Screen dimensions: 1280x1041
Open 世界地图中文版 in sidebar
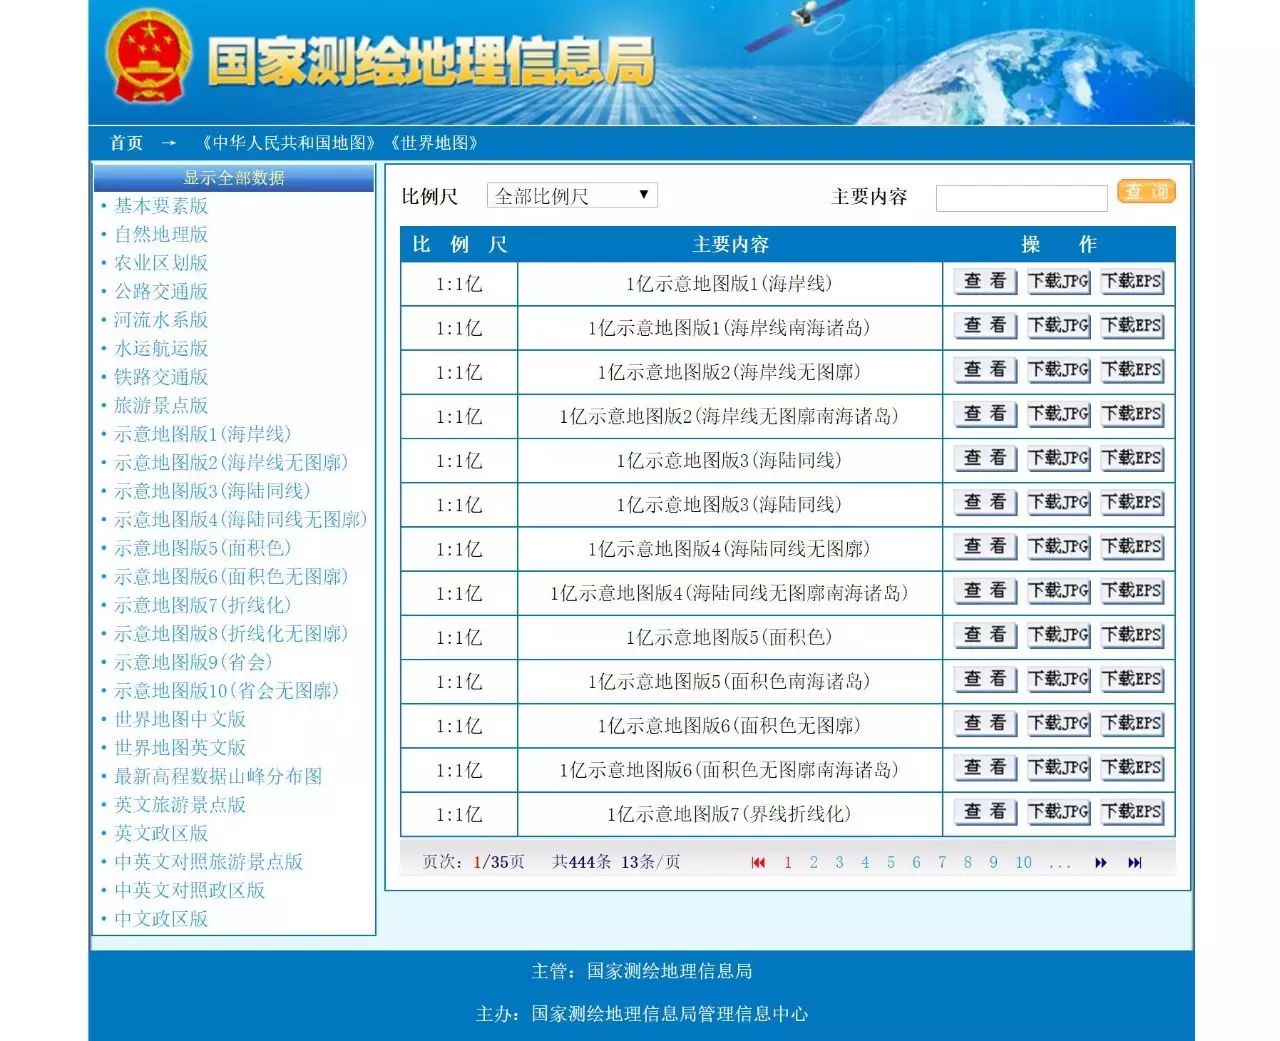coord(180,719)
